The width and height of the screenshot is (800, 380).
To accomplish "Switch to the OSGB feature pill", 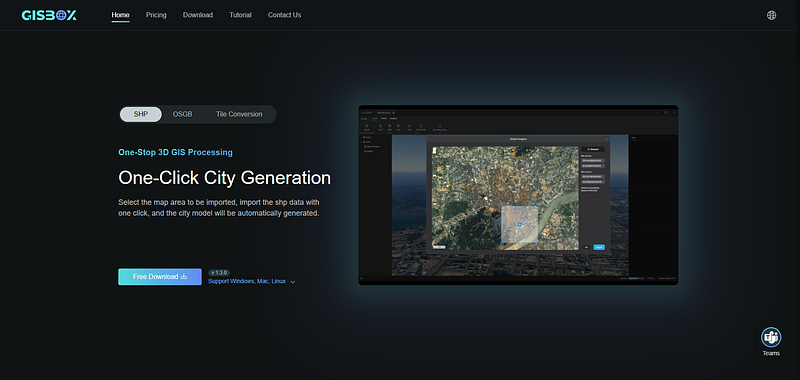I will pos(183,114).
